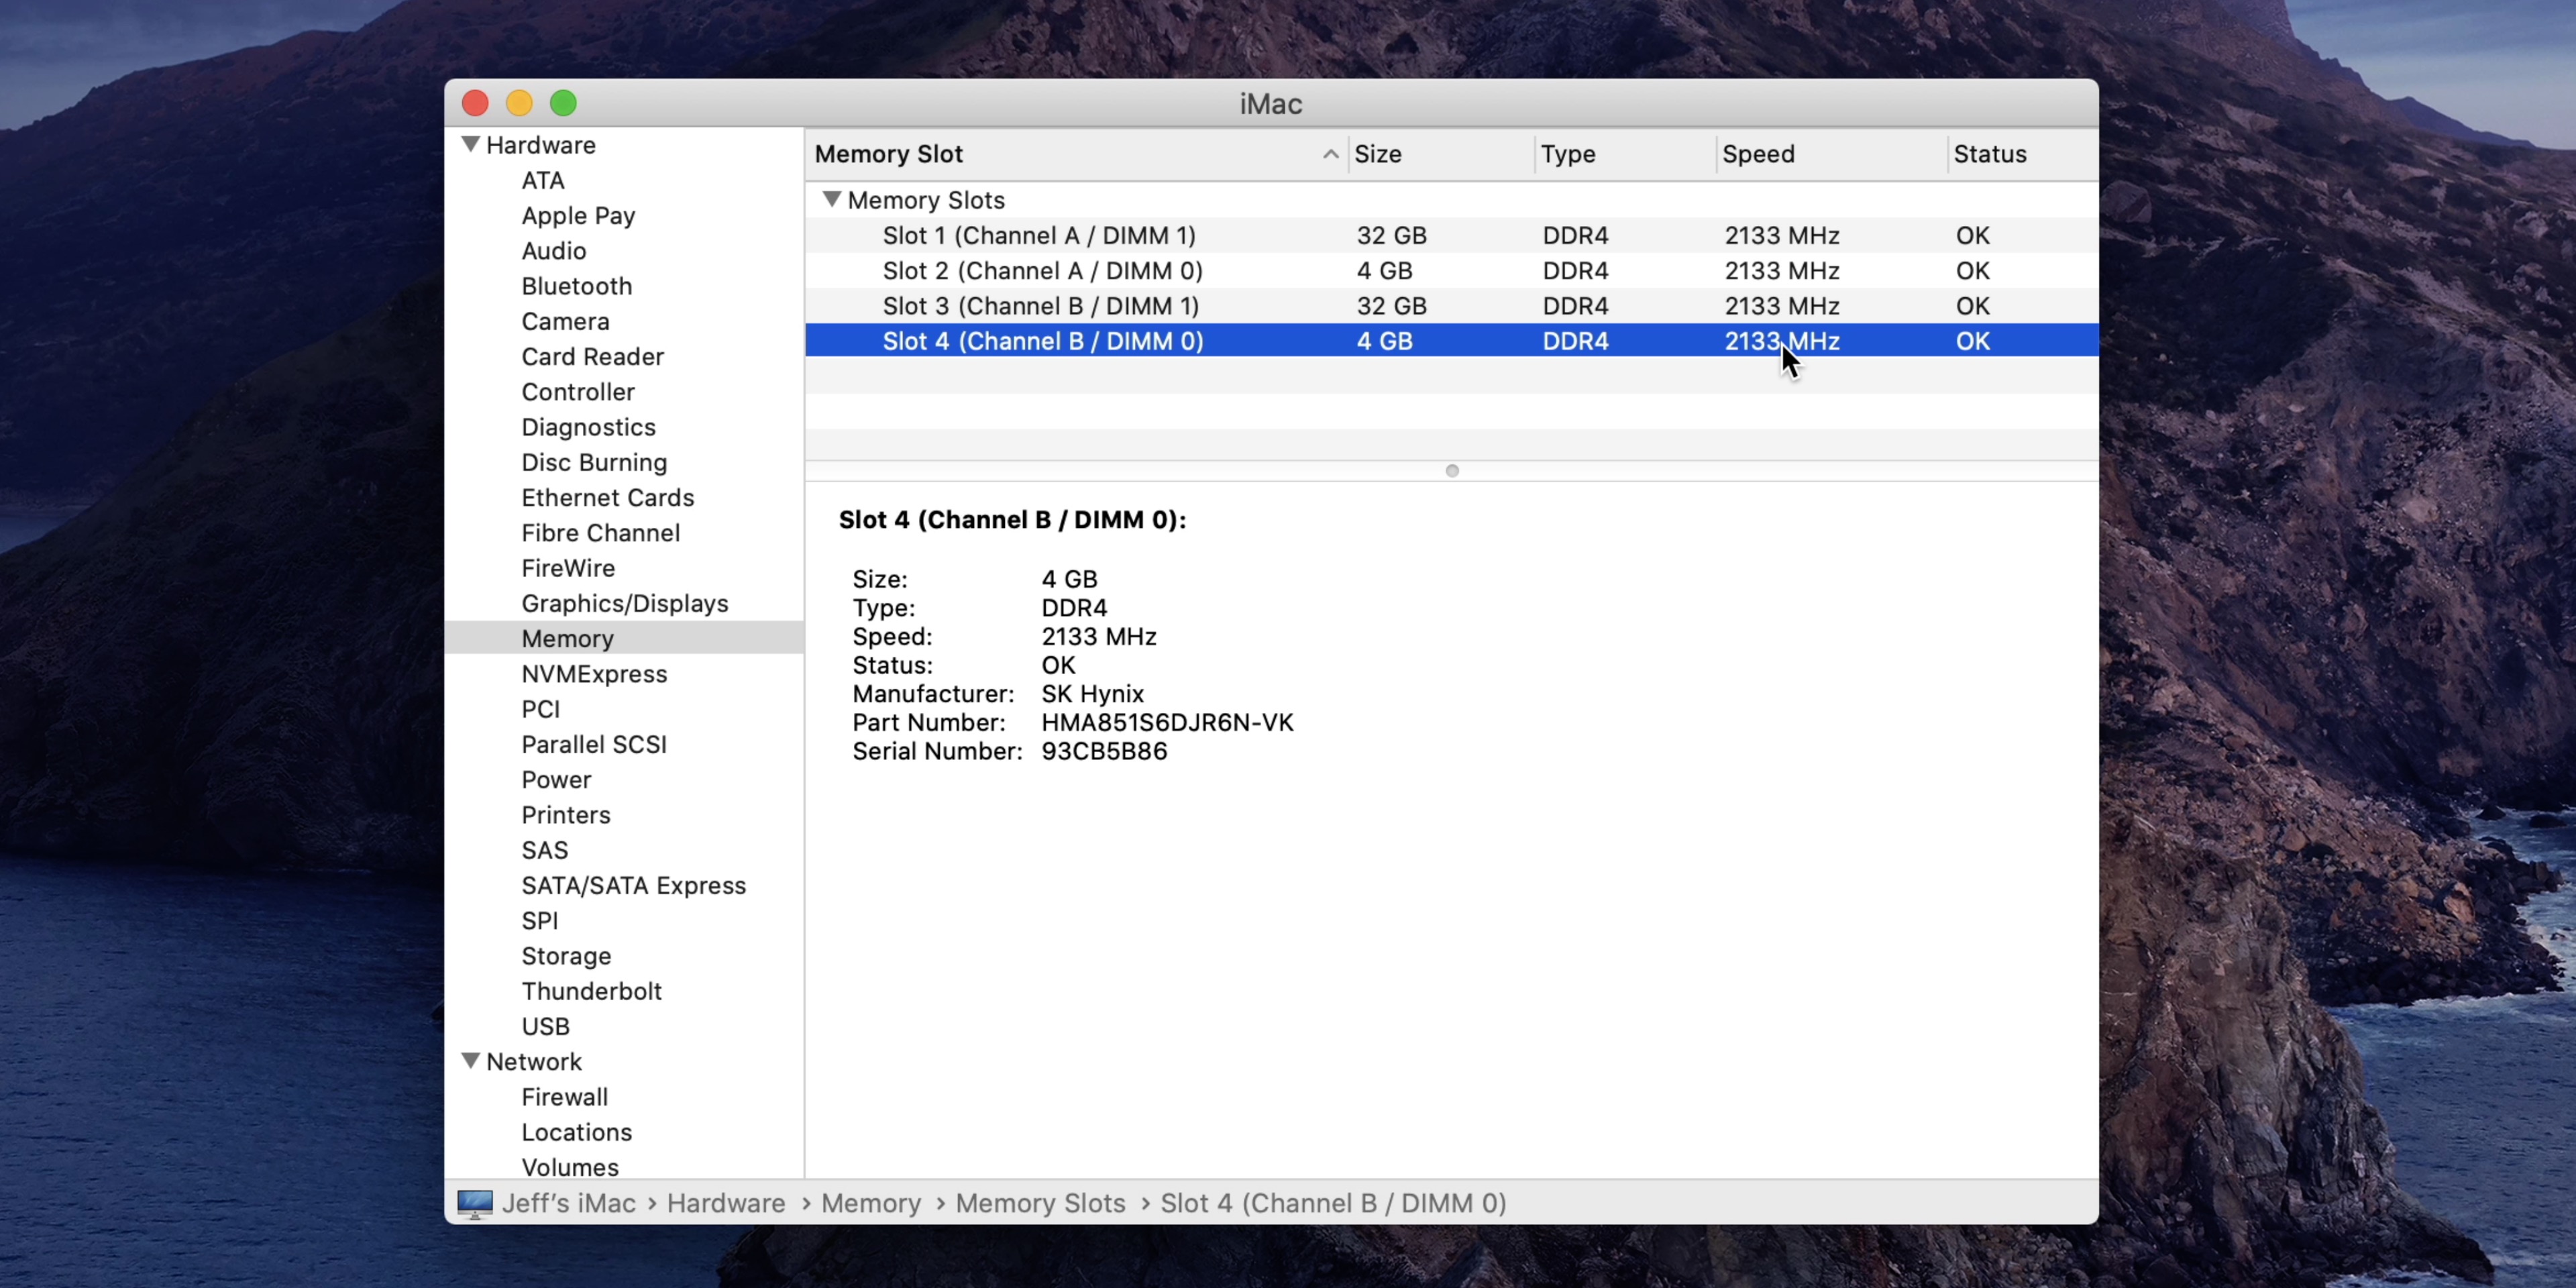Image resolution: width=2576 pixels, height=1288 pixels.
Task: Click the sort arrow in Memory Slot header
Action: point(1330,154)
